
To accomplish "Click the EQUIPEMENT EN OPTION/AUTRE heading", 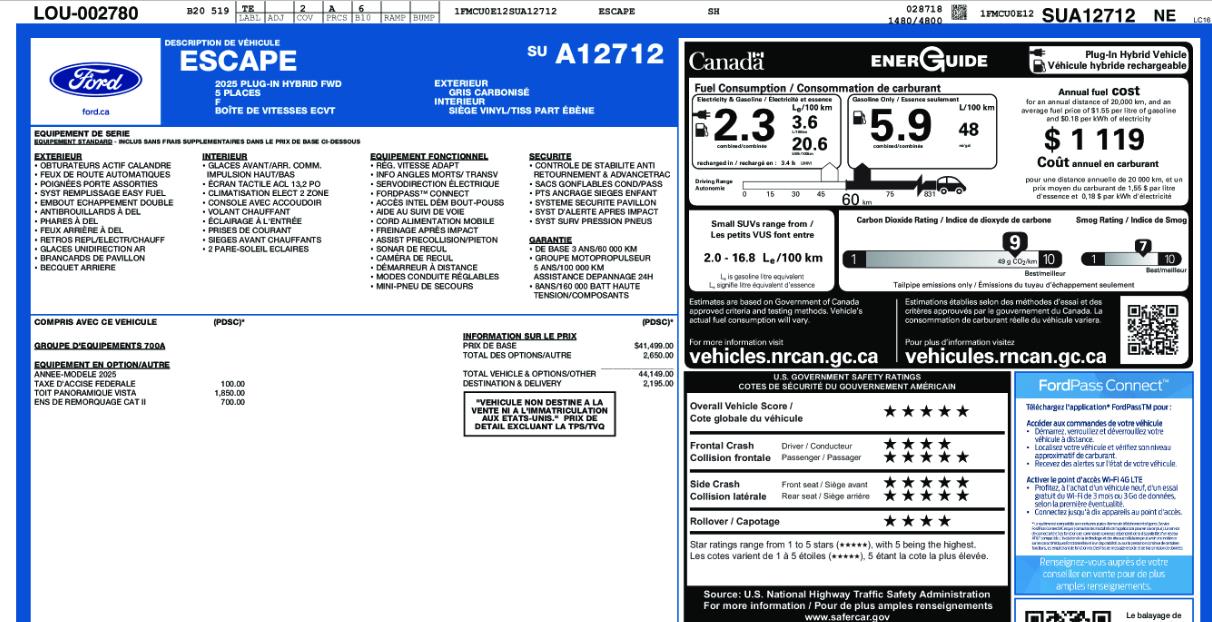I will (x=102, y=365).
